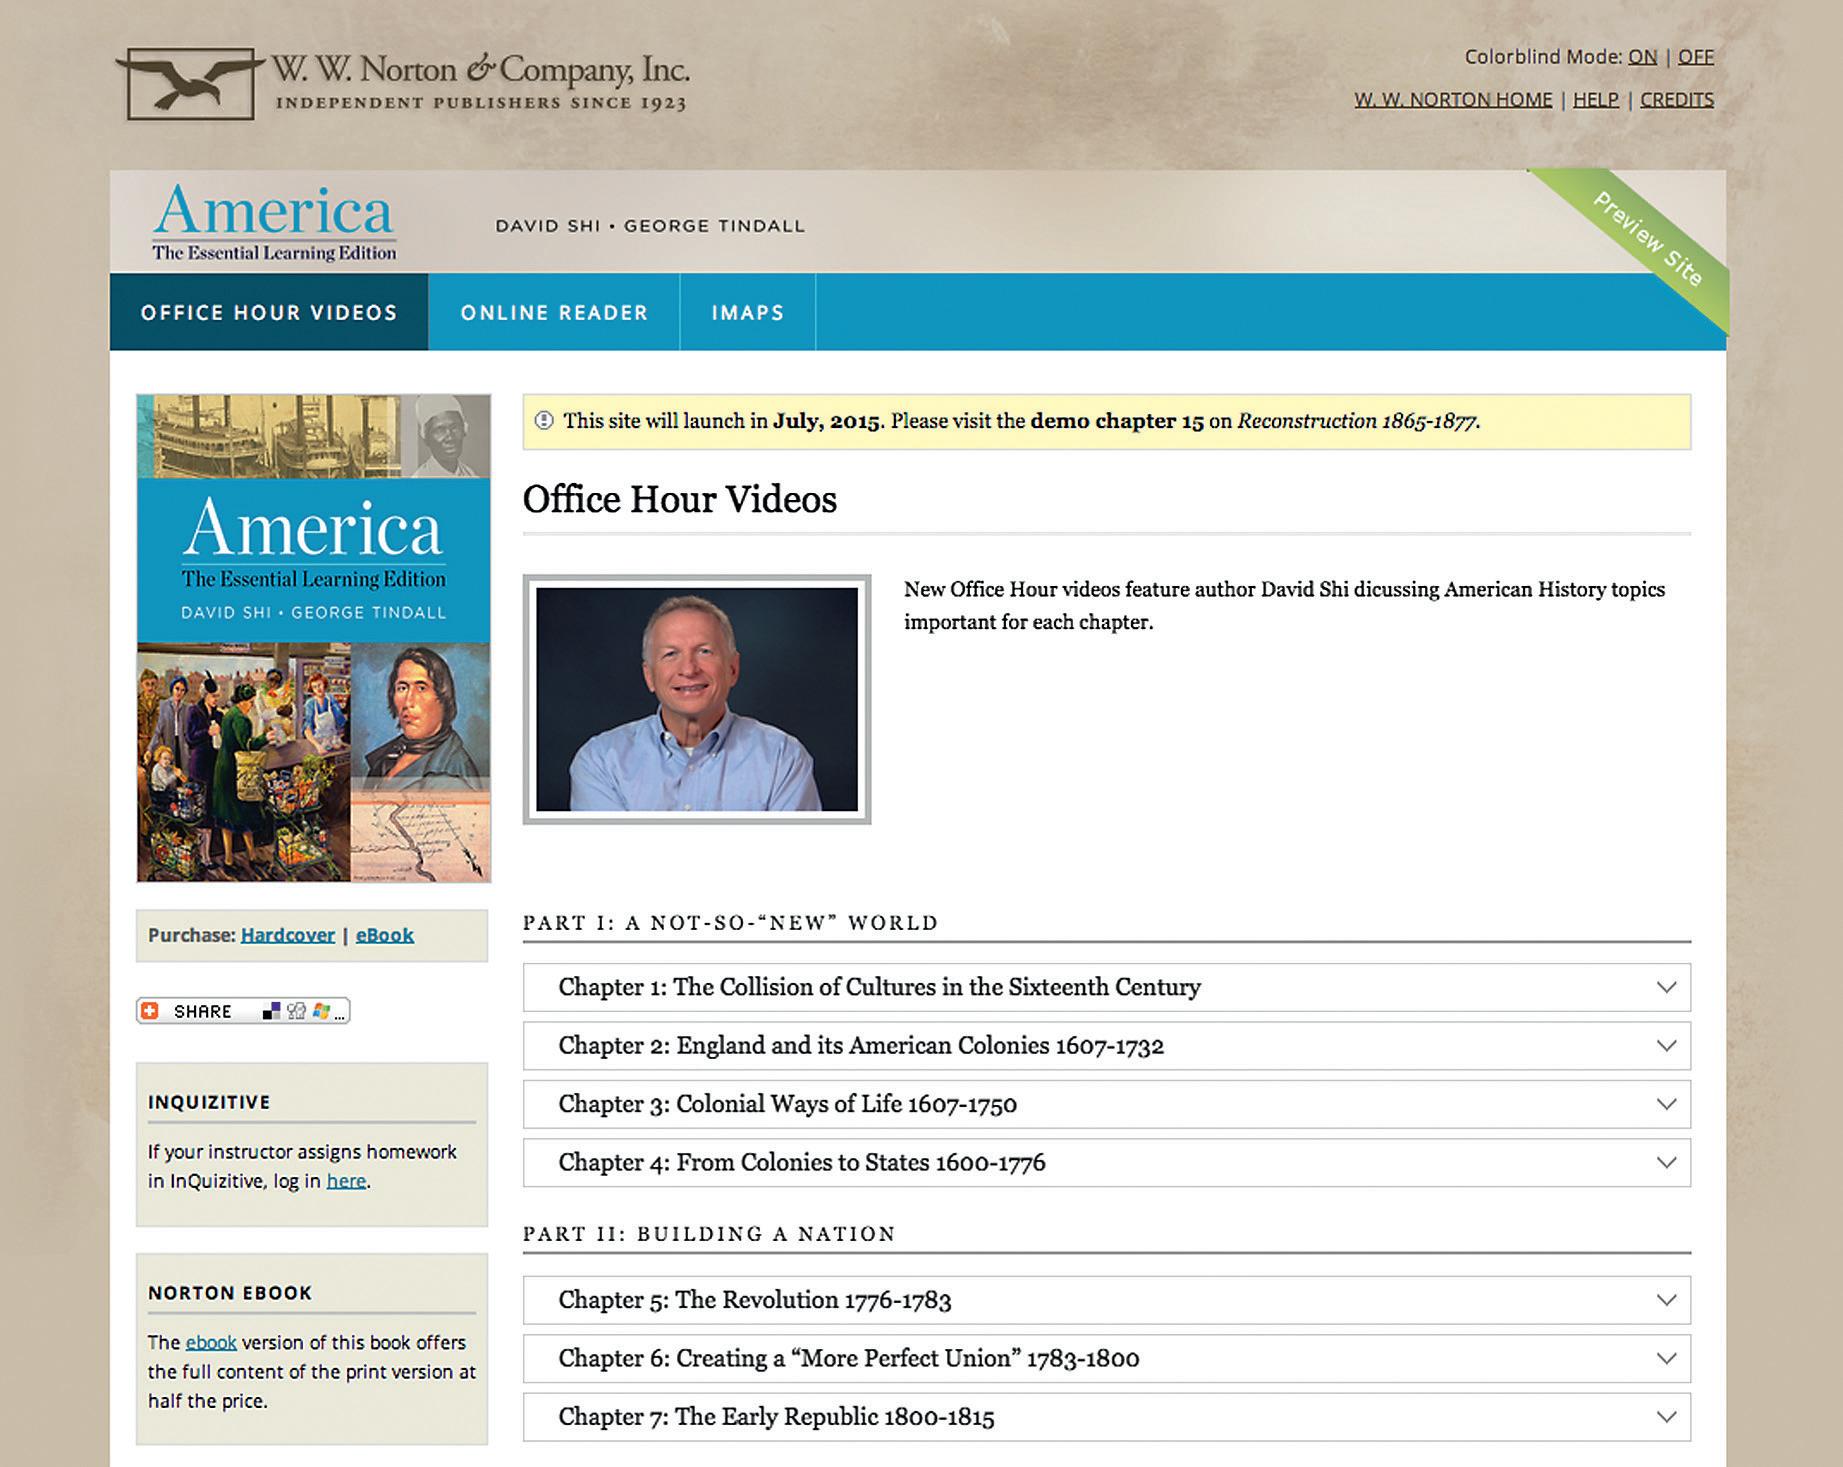Viewport: 1843px width, 1467px height.
Task: Expand Chapter 3: Colonial Ways of Life
Action: pyautogui.click(x=1107, y=1104)
